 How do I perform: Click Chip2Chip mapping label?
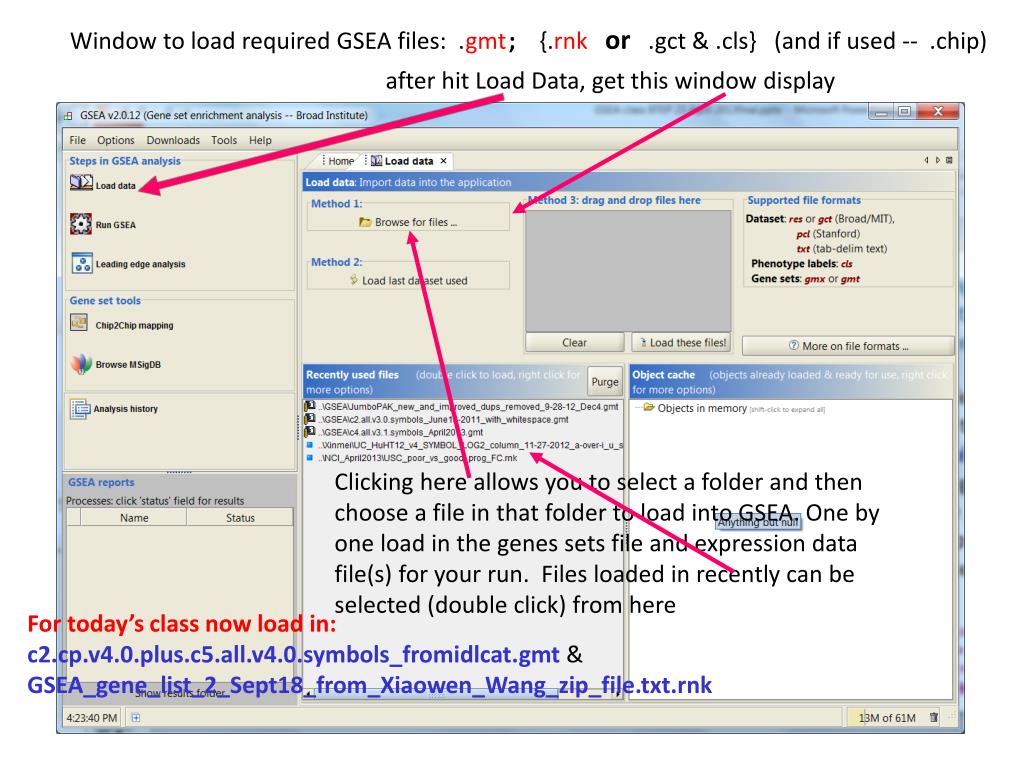tap(135, 325)
